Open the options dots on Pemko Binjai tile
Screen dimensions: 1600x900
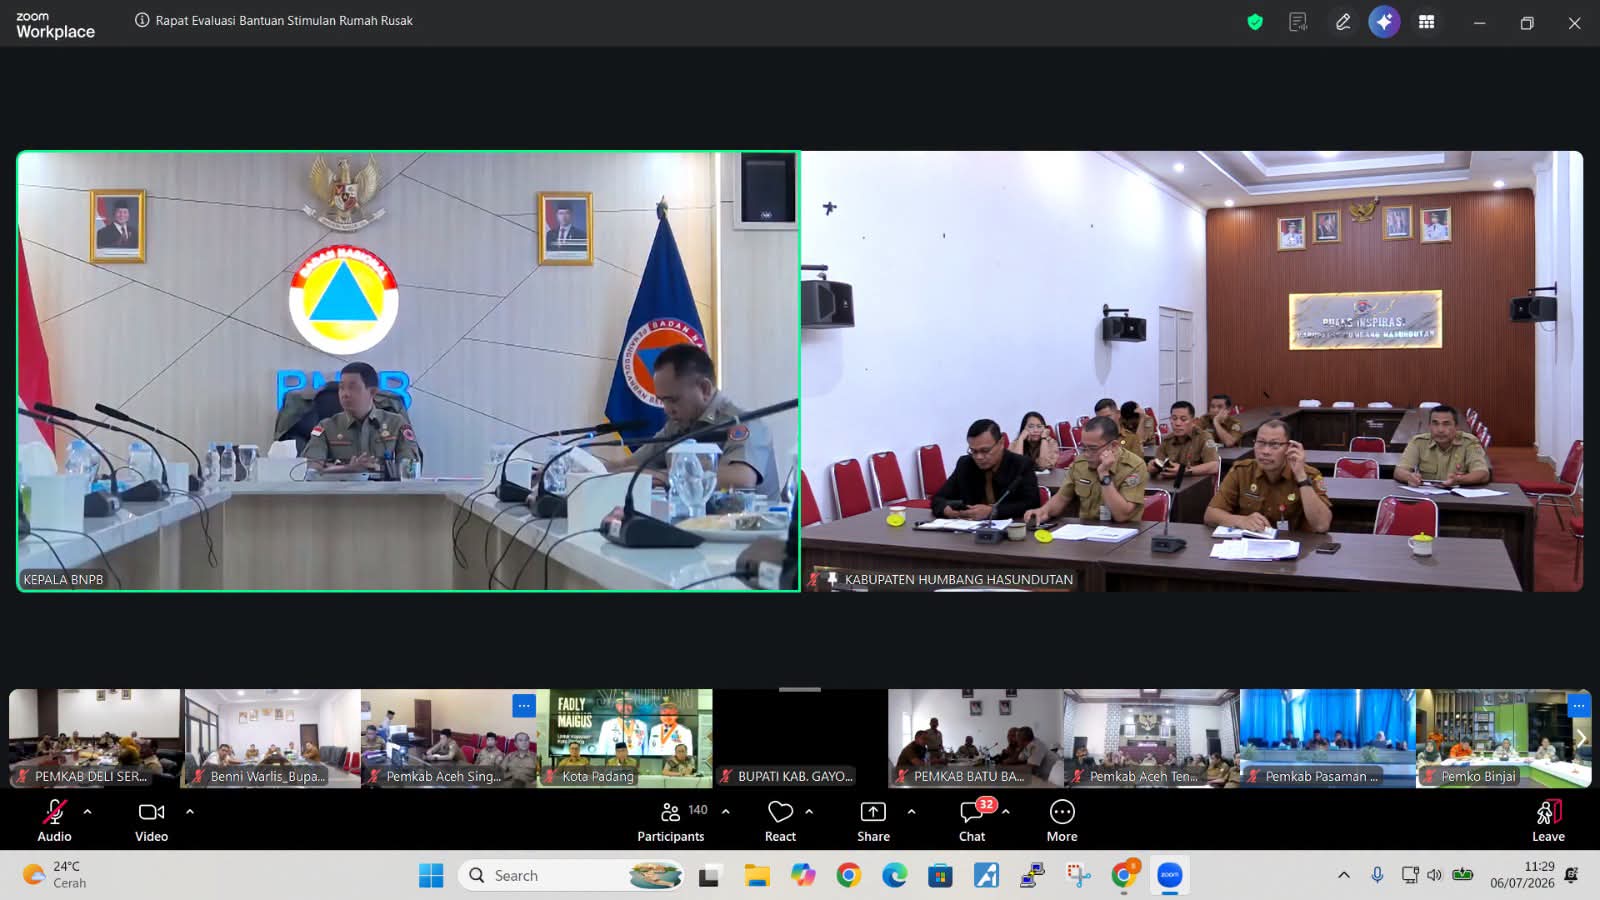point(1578,705)
